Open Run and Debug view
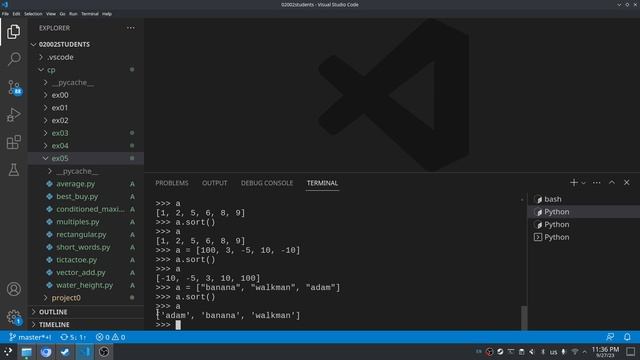640x360 pixels. (13, 115)
